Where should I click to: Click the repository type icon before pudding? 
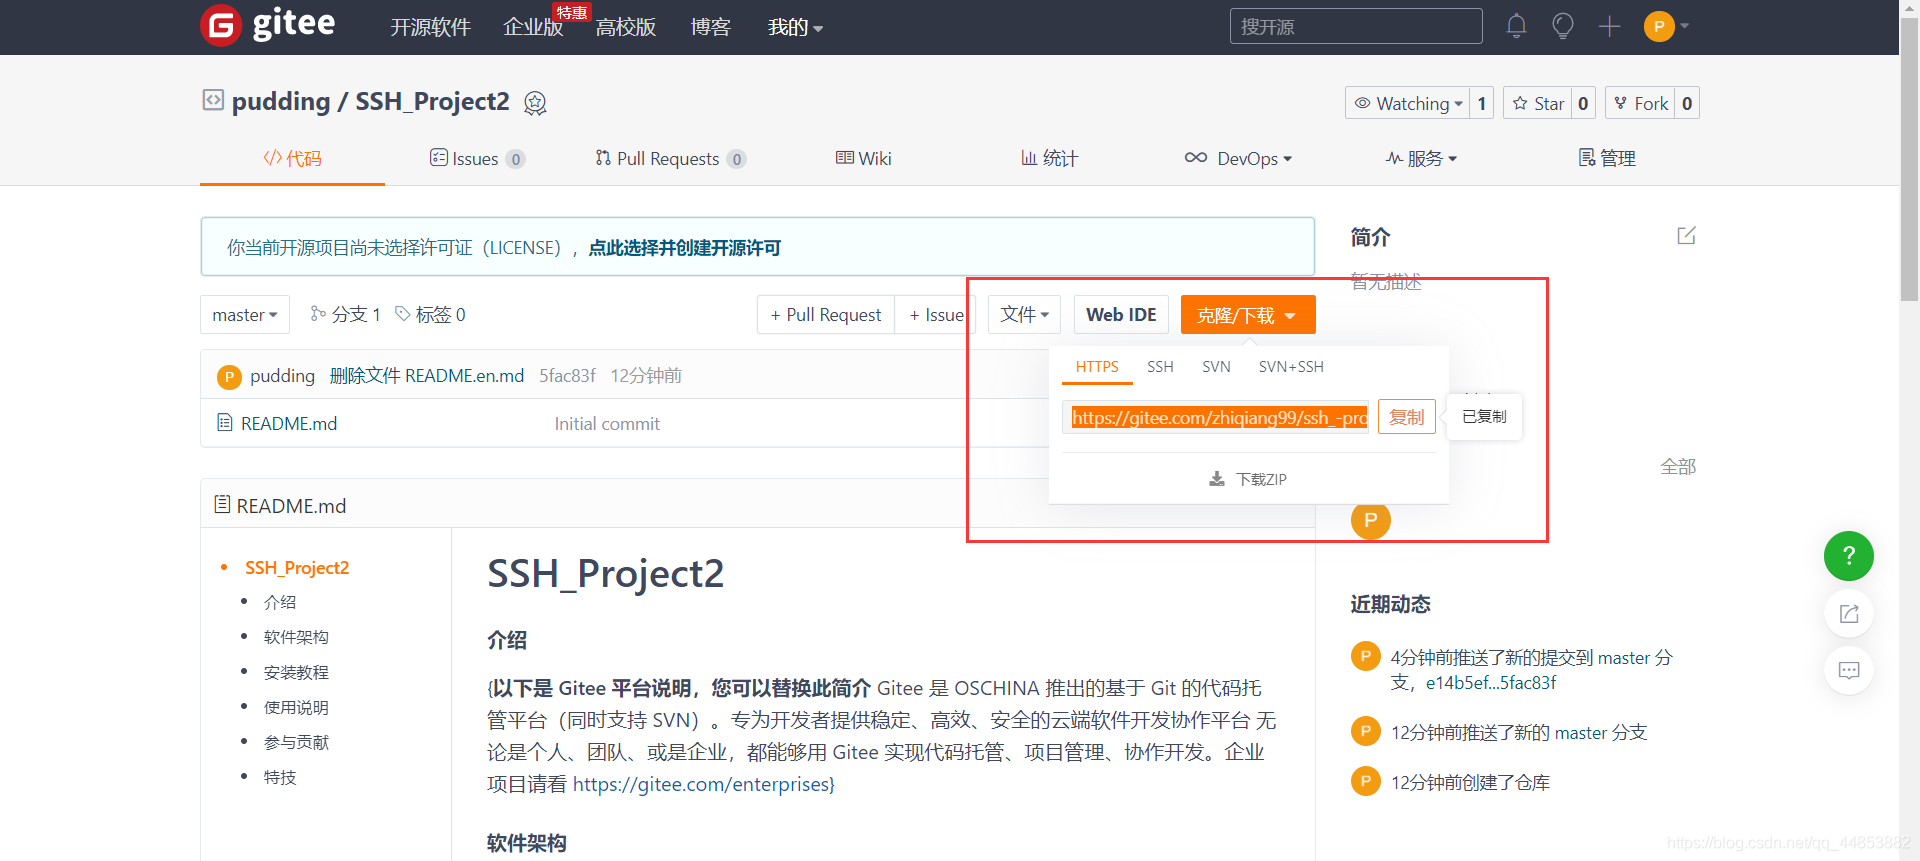pos(213,100)
